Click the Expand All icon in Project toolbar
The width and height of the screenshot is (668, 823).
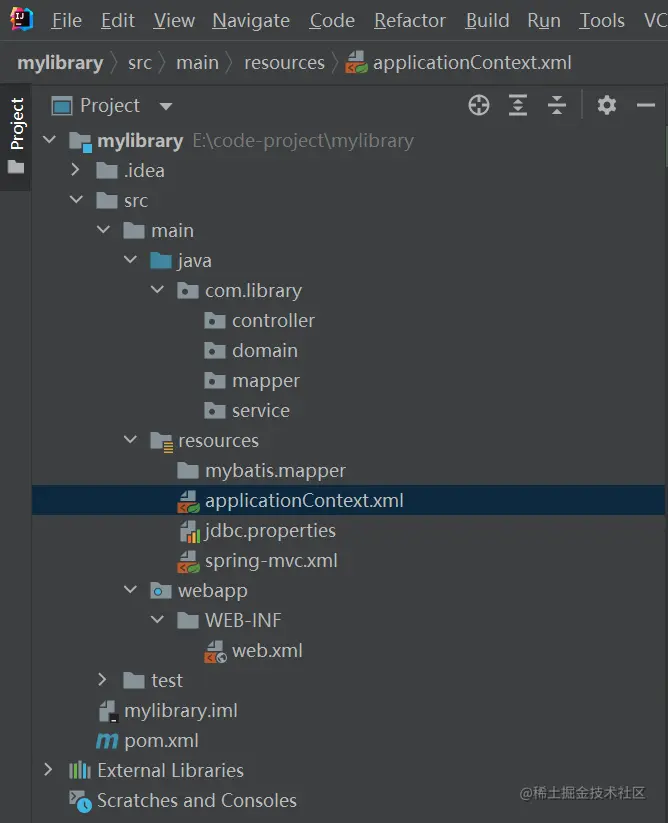517,104
